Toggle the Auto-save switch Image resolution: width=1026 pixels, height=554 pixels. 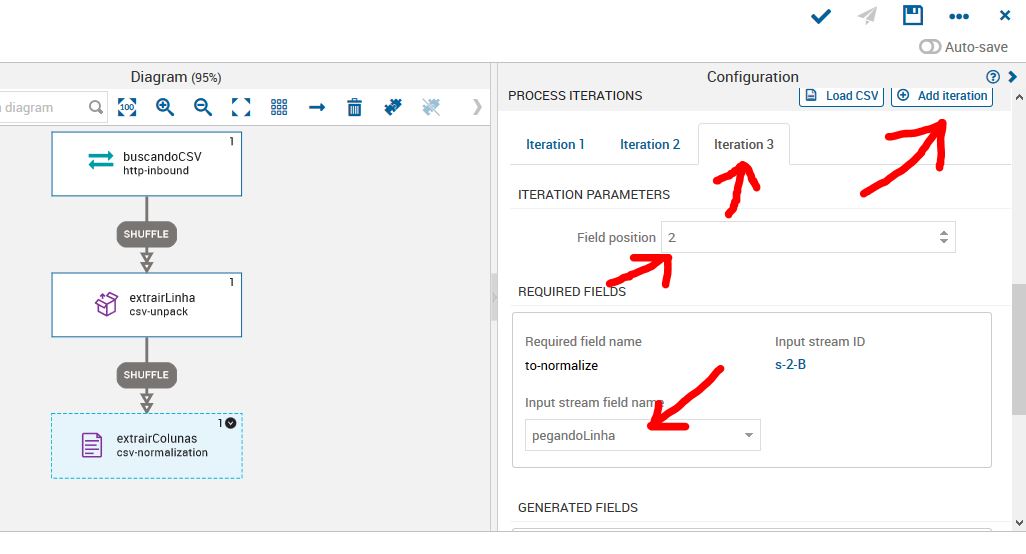(930, 47)
